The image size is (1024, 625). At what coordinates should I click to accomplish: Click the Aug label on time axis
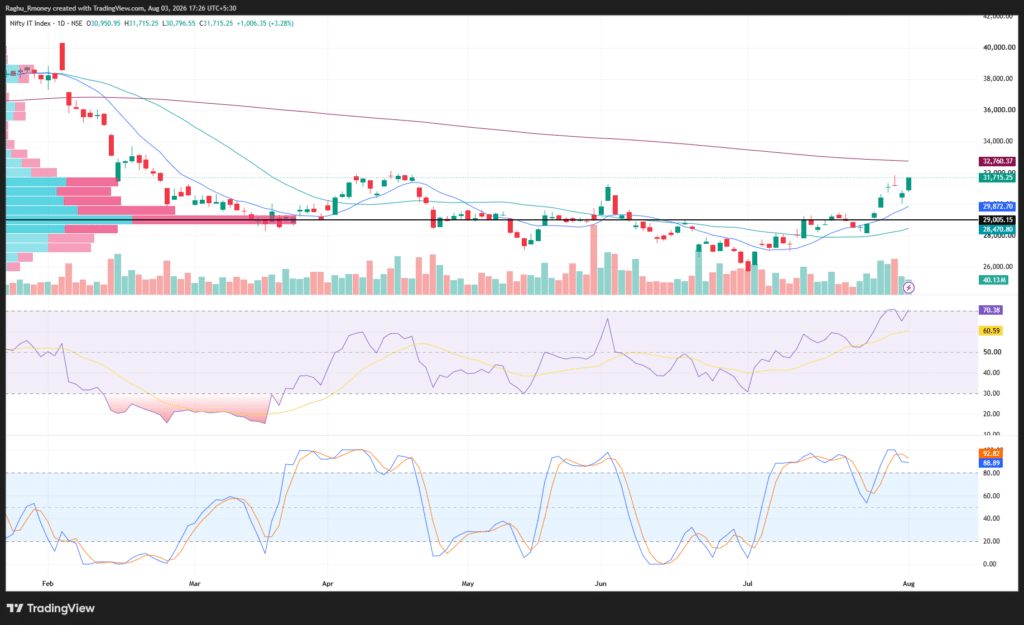click(x=908, y=584)
